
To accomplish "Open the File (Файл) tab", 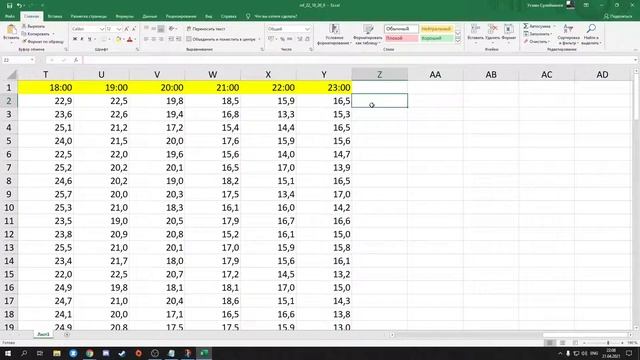I will click(x=10, y=16).
